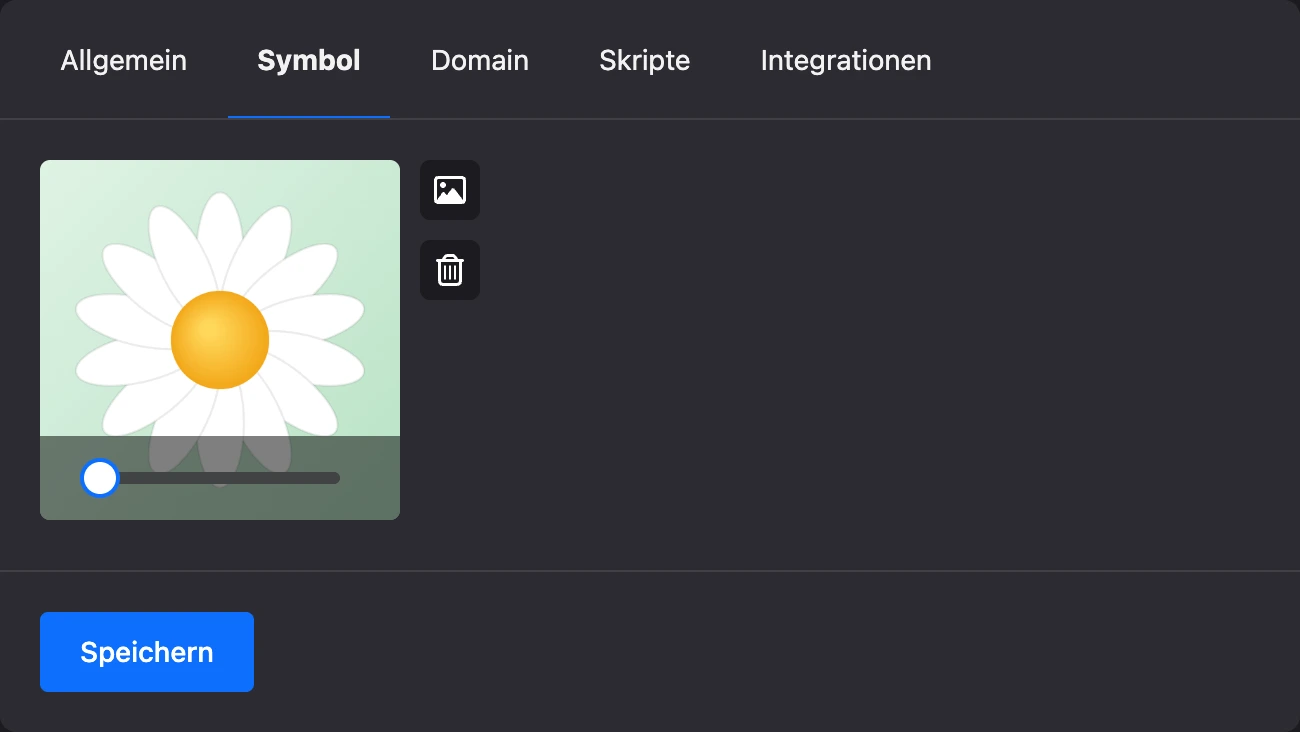Open the Allgemein tab

(124, 60)
